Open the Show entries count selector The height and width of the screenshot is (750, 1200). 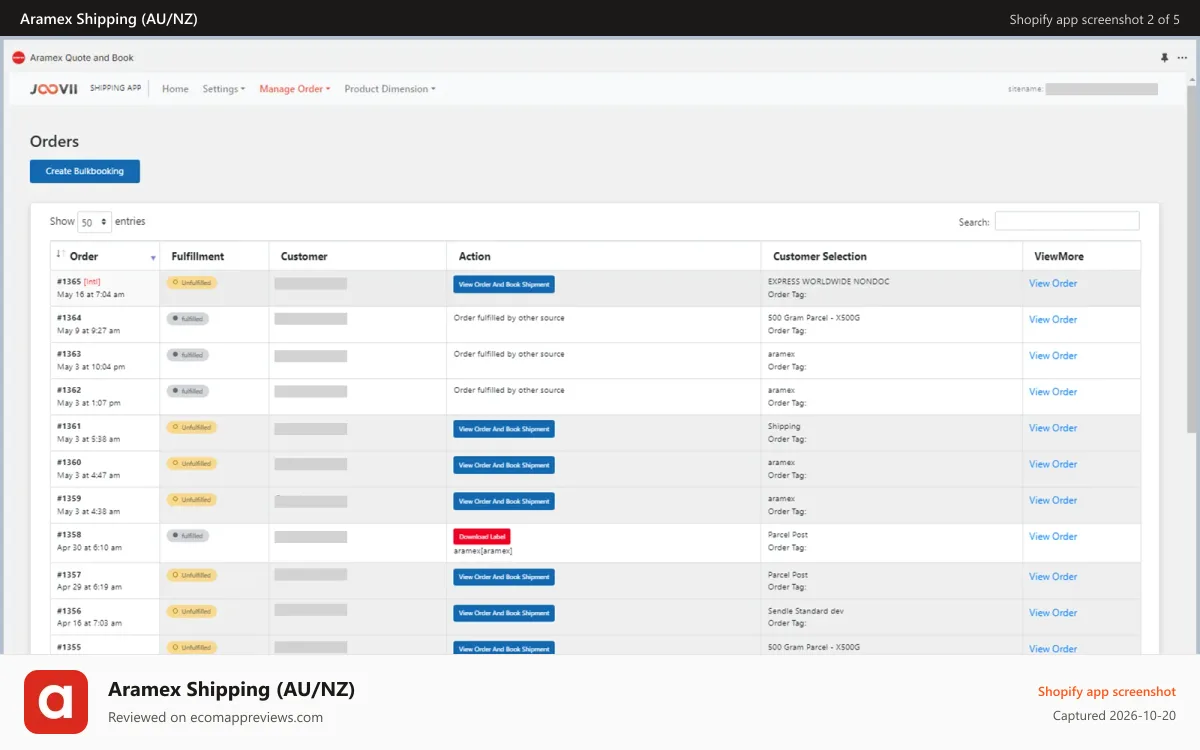coord(94,222)
